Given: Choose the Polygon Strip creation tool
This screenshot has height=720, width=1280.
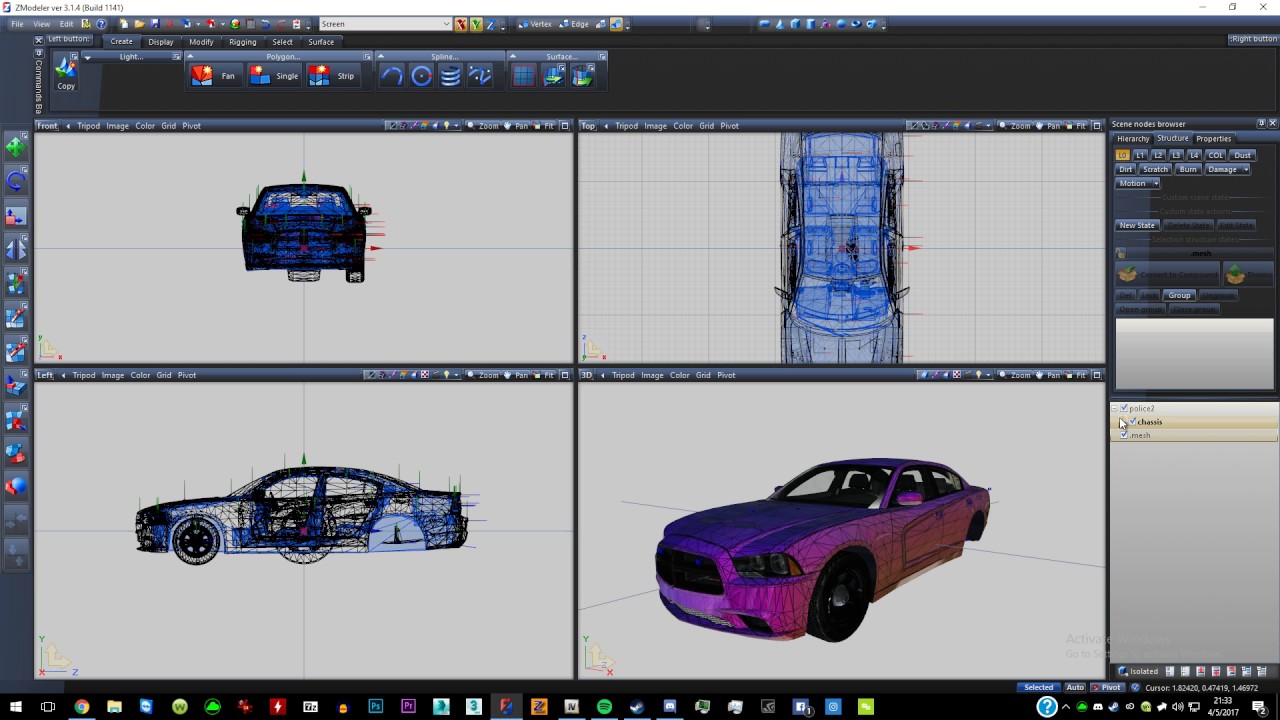Looking at the screenshot, I should [x=332, y=76].
